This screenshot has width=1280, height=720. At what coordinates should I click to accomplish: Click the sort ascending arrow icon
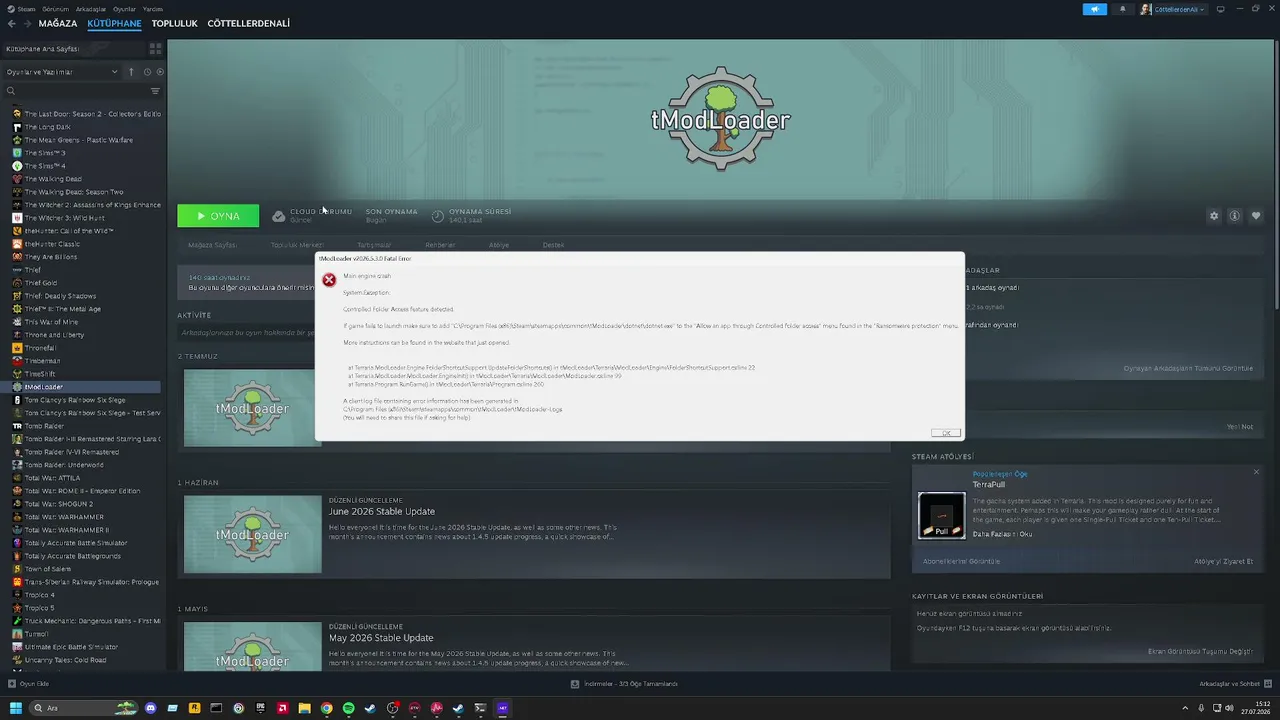point(131,72)
